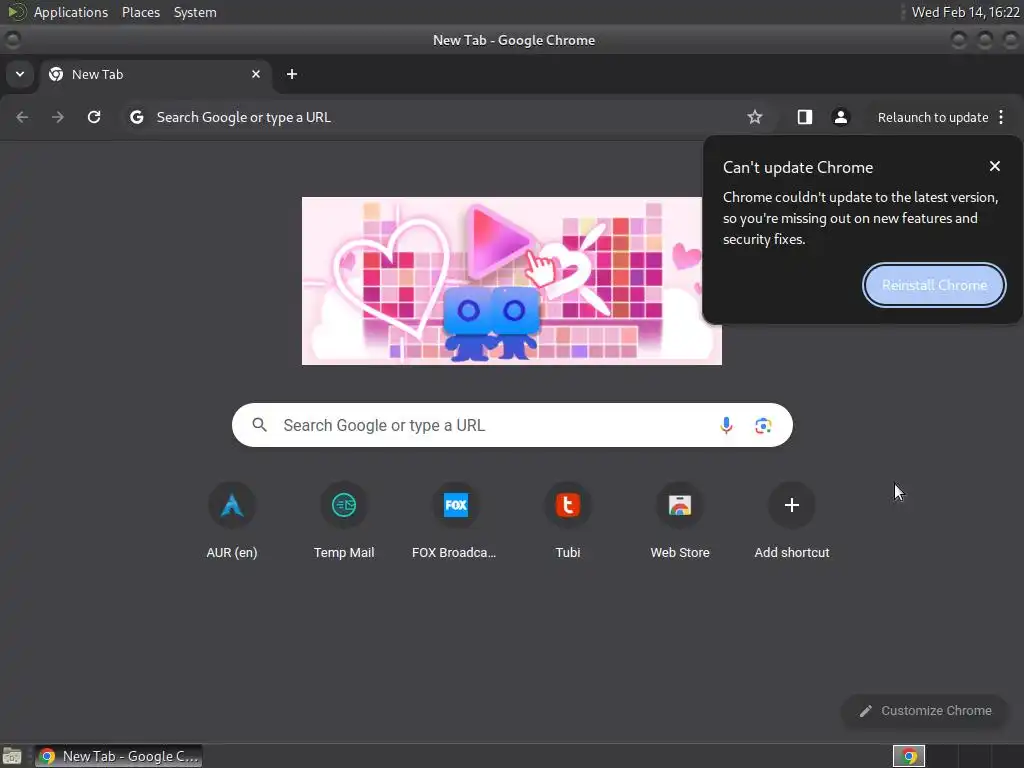Open the Applications menu
Screen dimensions: 1024x768
pyautogui.click(x=71, y=12)
